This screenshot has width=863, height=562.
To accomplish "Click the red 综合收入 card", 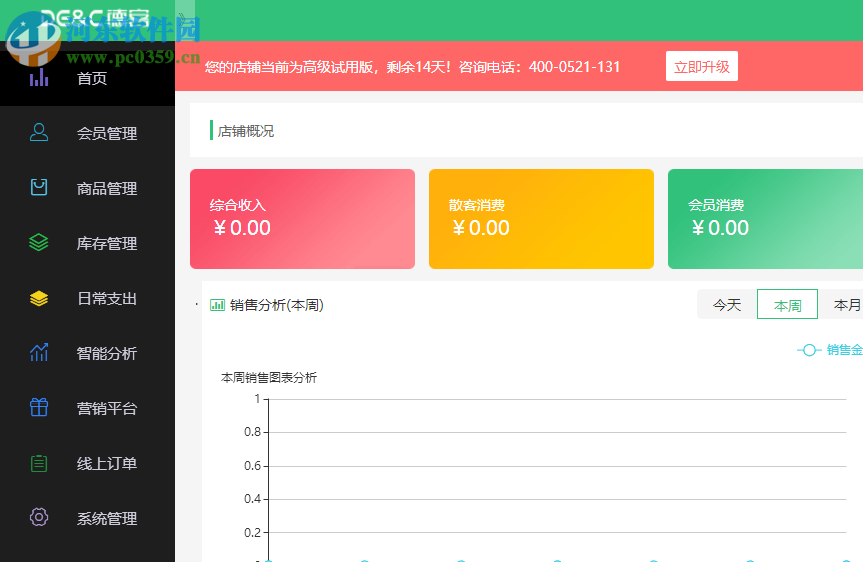I will tap(302, 219).
